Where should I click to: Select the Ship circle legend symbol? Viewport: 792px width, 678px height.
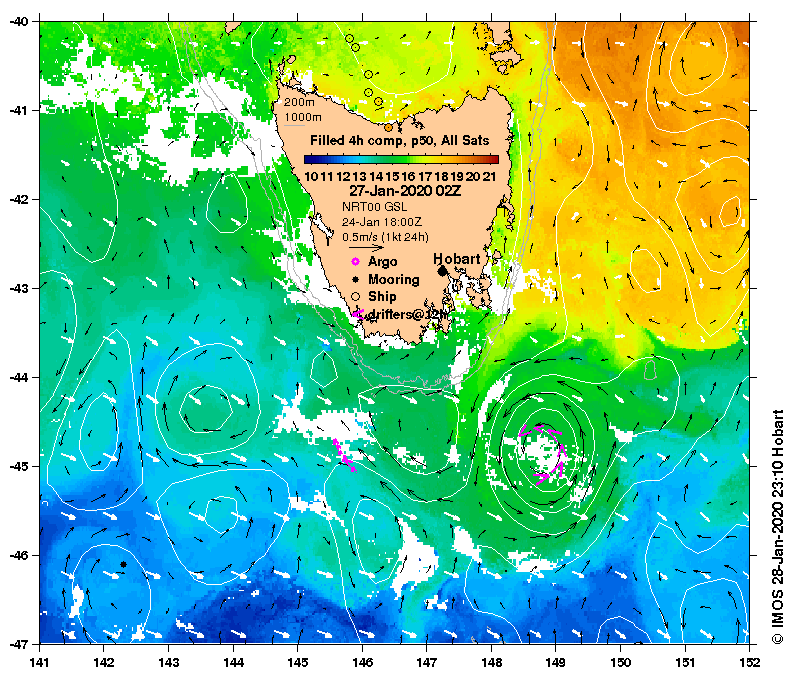tap(356, 297)
